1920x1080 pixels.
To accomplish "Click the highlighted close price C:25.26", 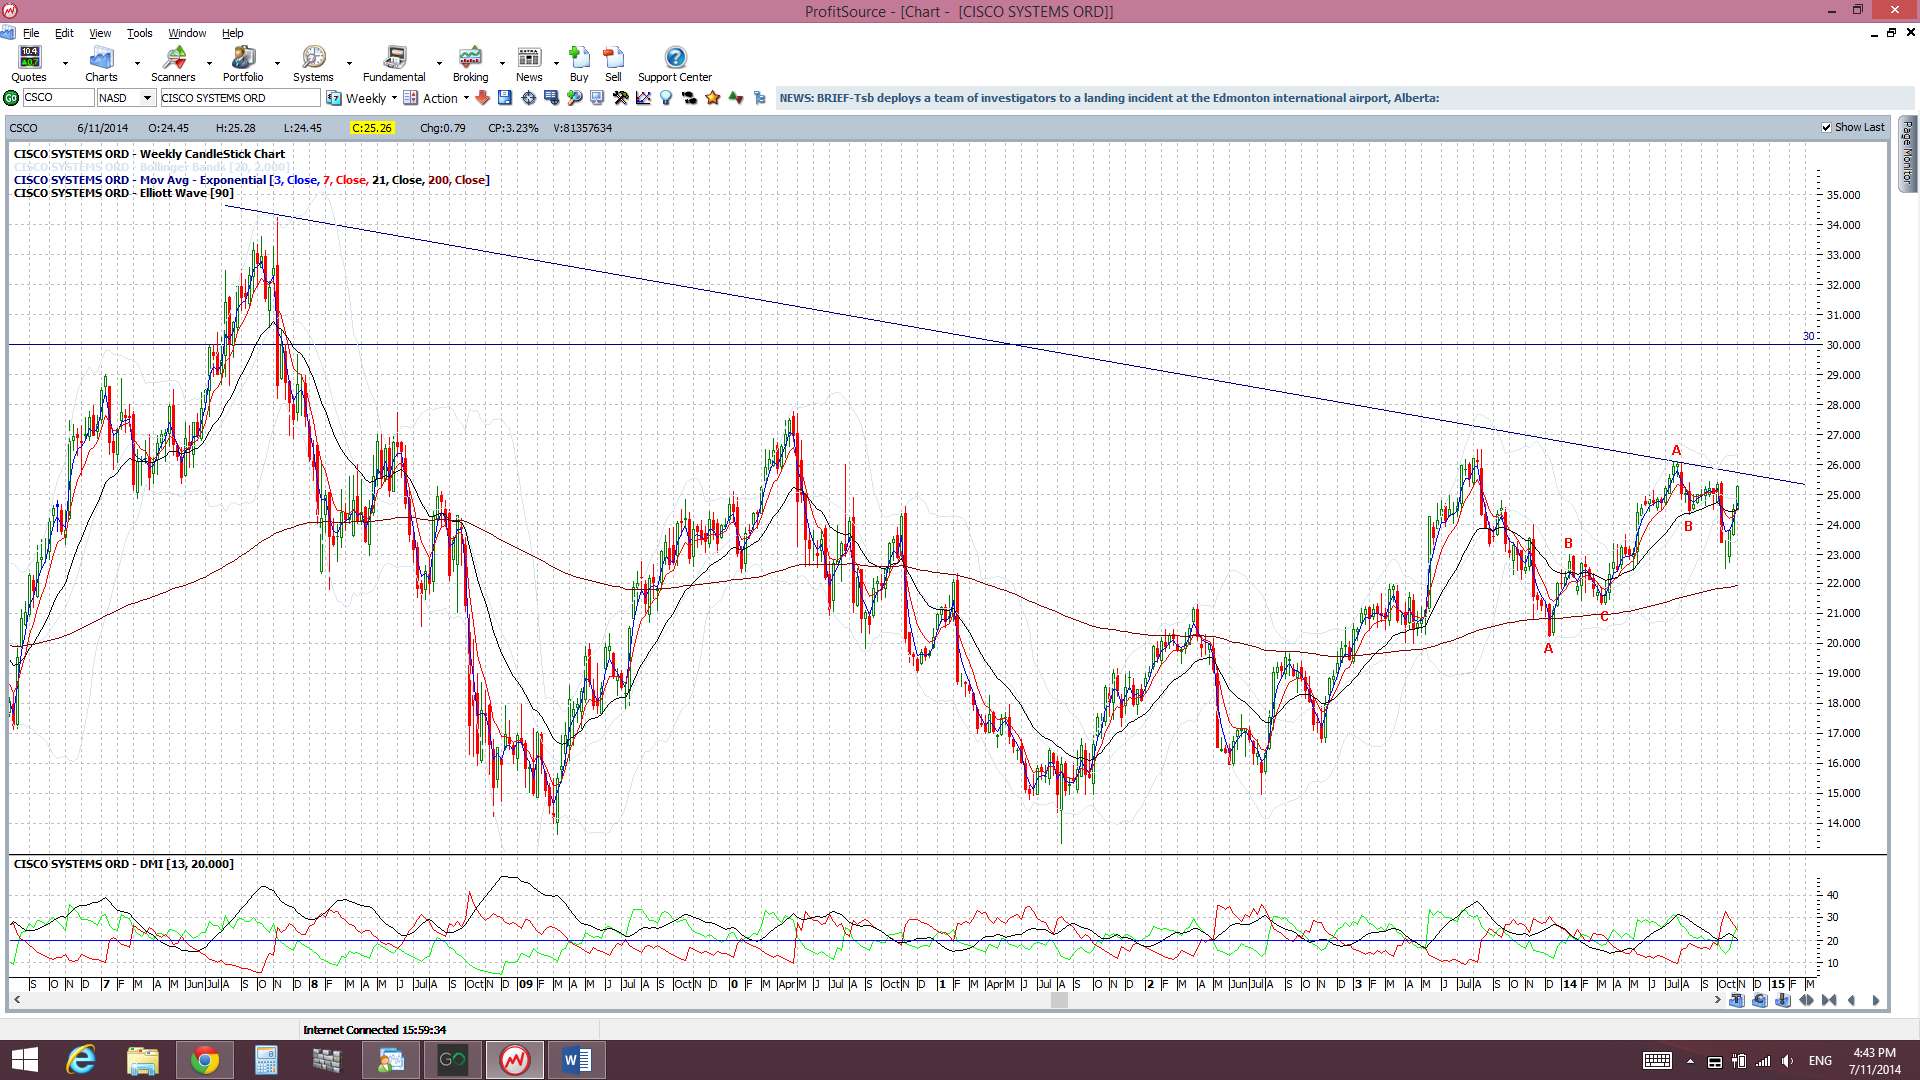I will (x=372, y=128).
